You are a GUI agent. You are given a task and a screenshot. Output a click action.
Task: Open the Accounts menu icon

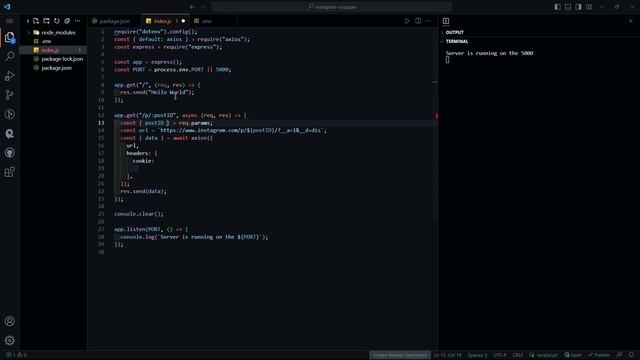[x=9, y=321]
